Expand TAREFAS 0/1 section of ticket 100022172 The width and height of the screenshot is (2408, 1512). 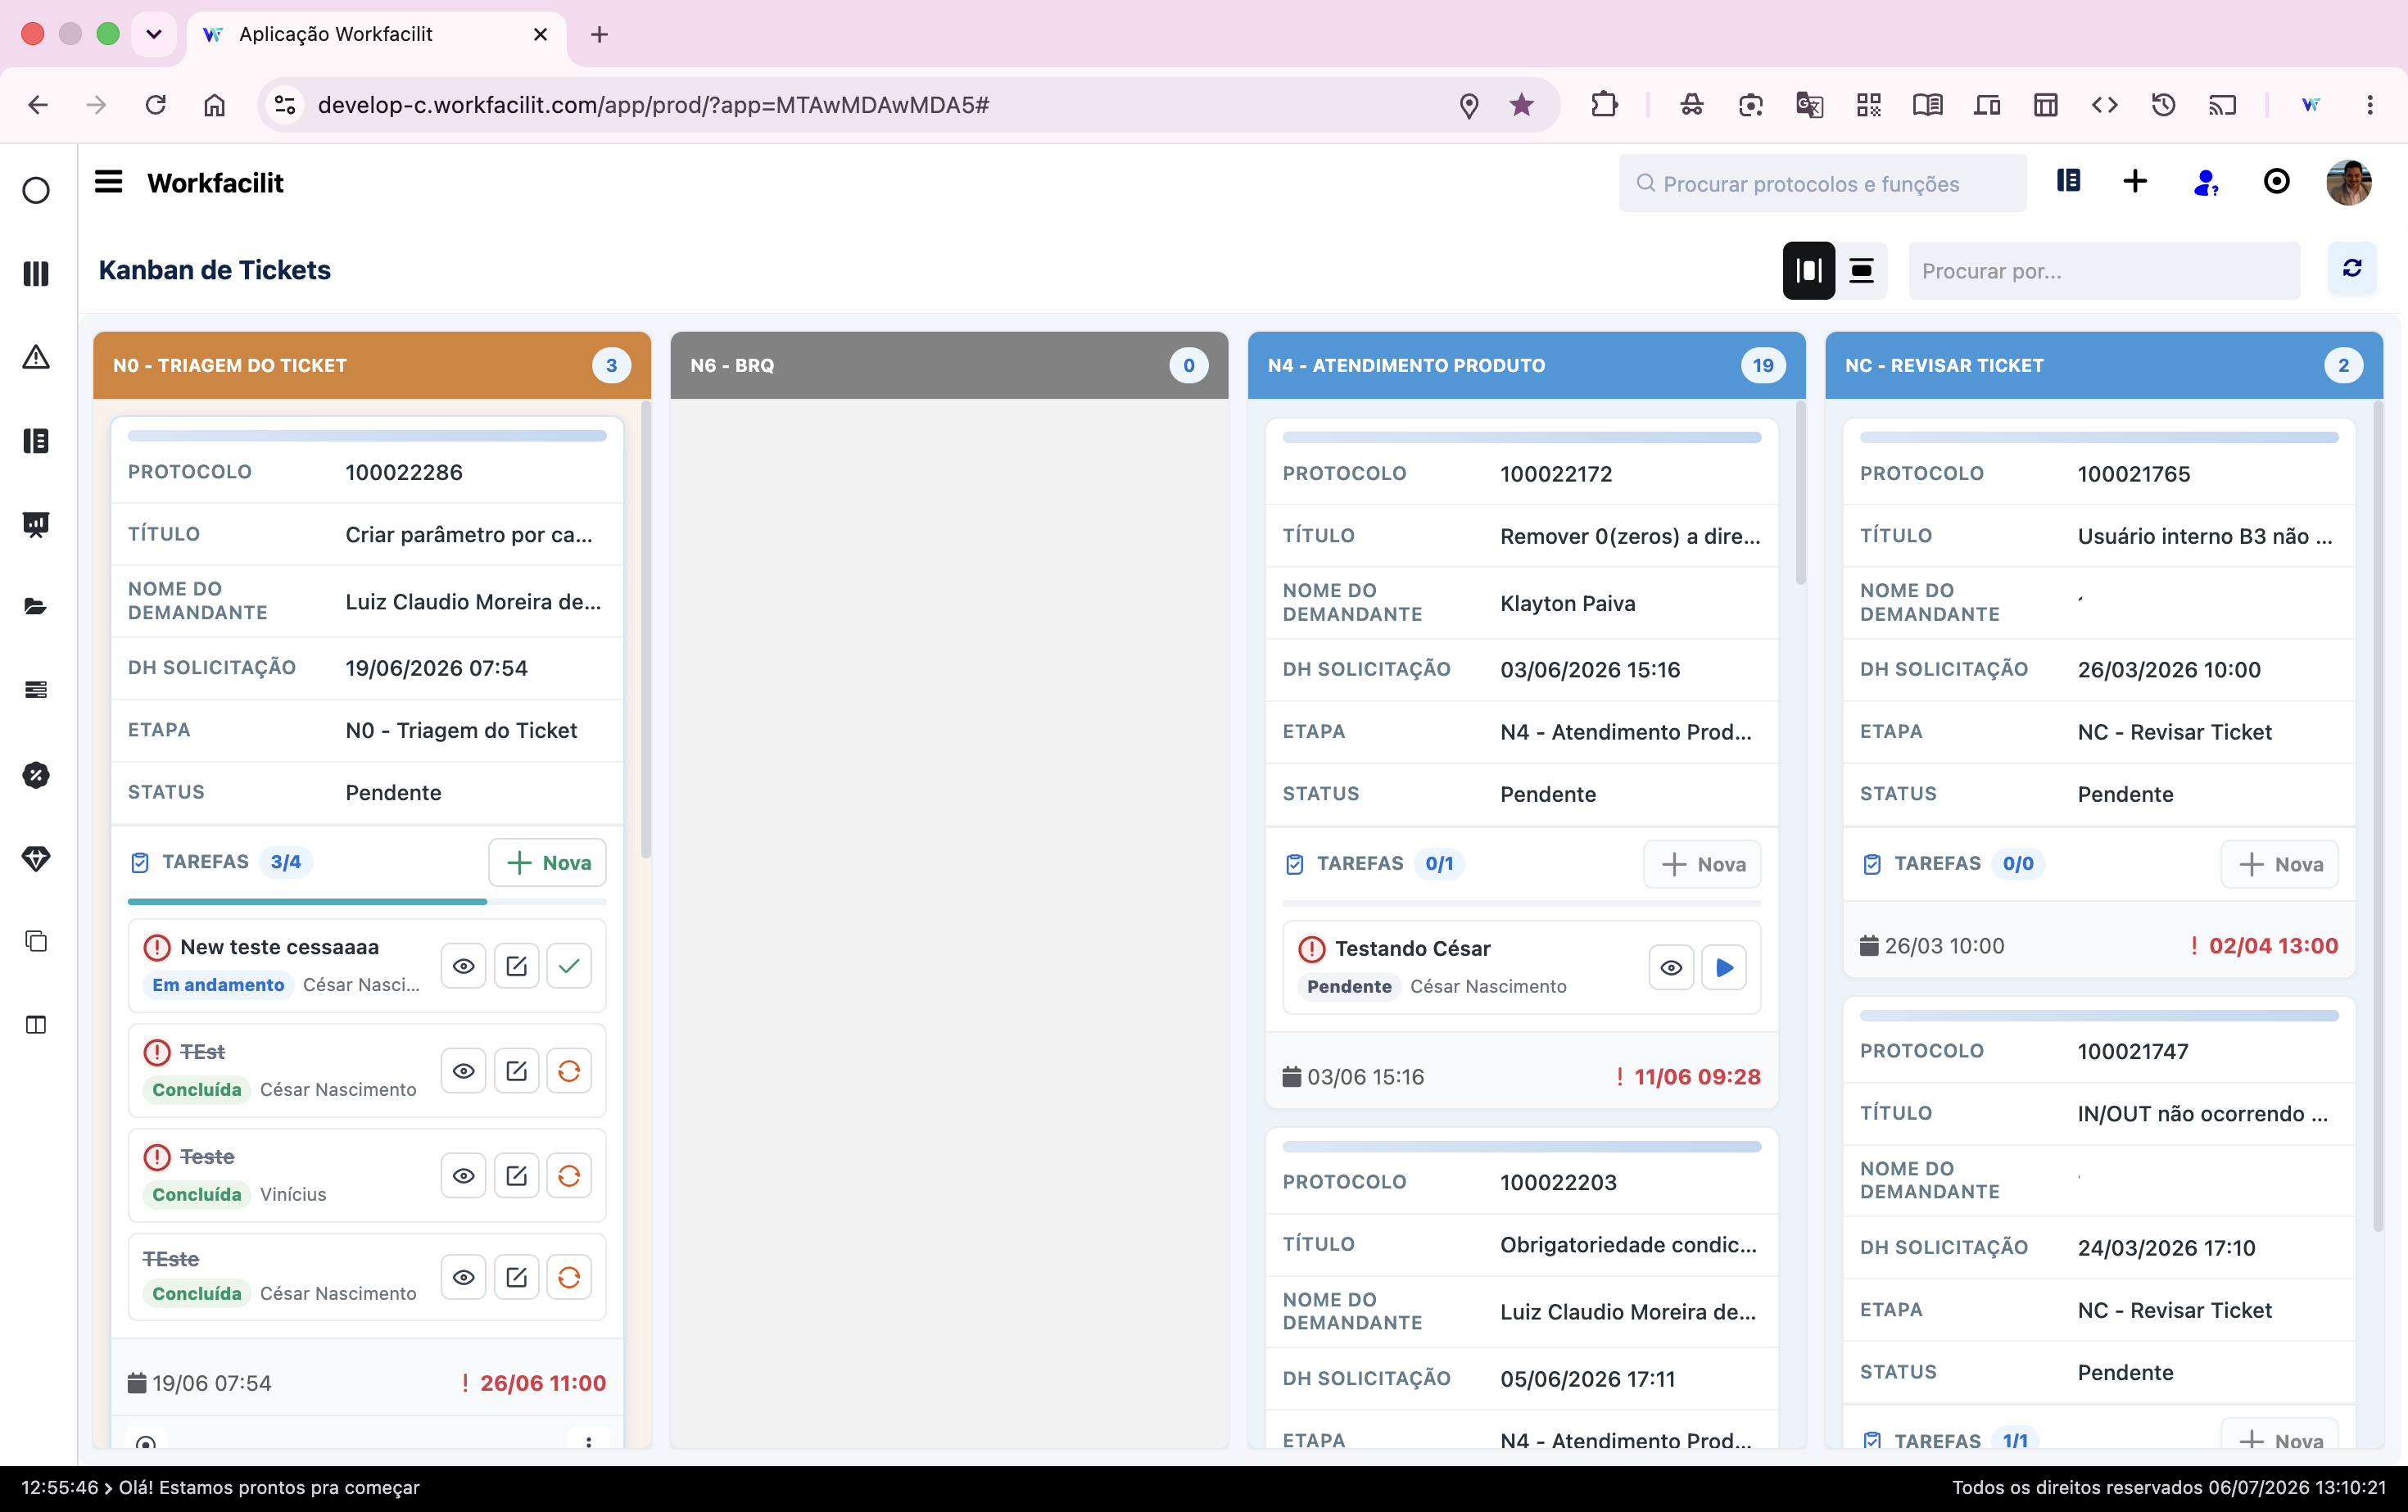(1376, 863)
